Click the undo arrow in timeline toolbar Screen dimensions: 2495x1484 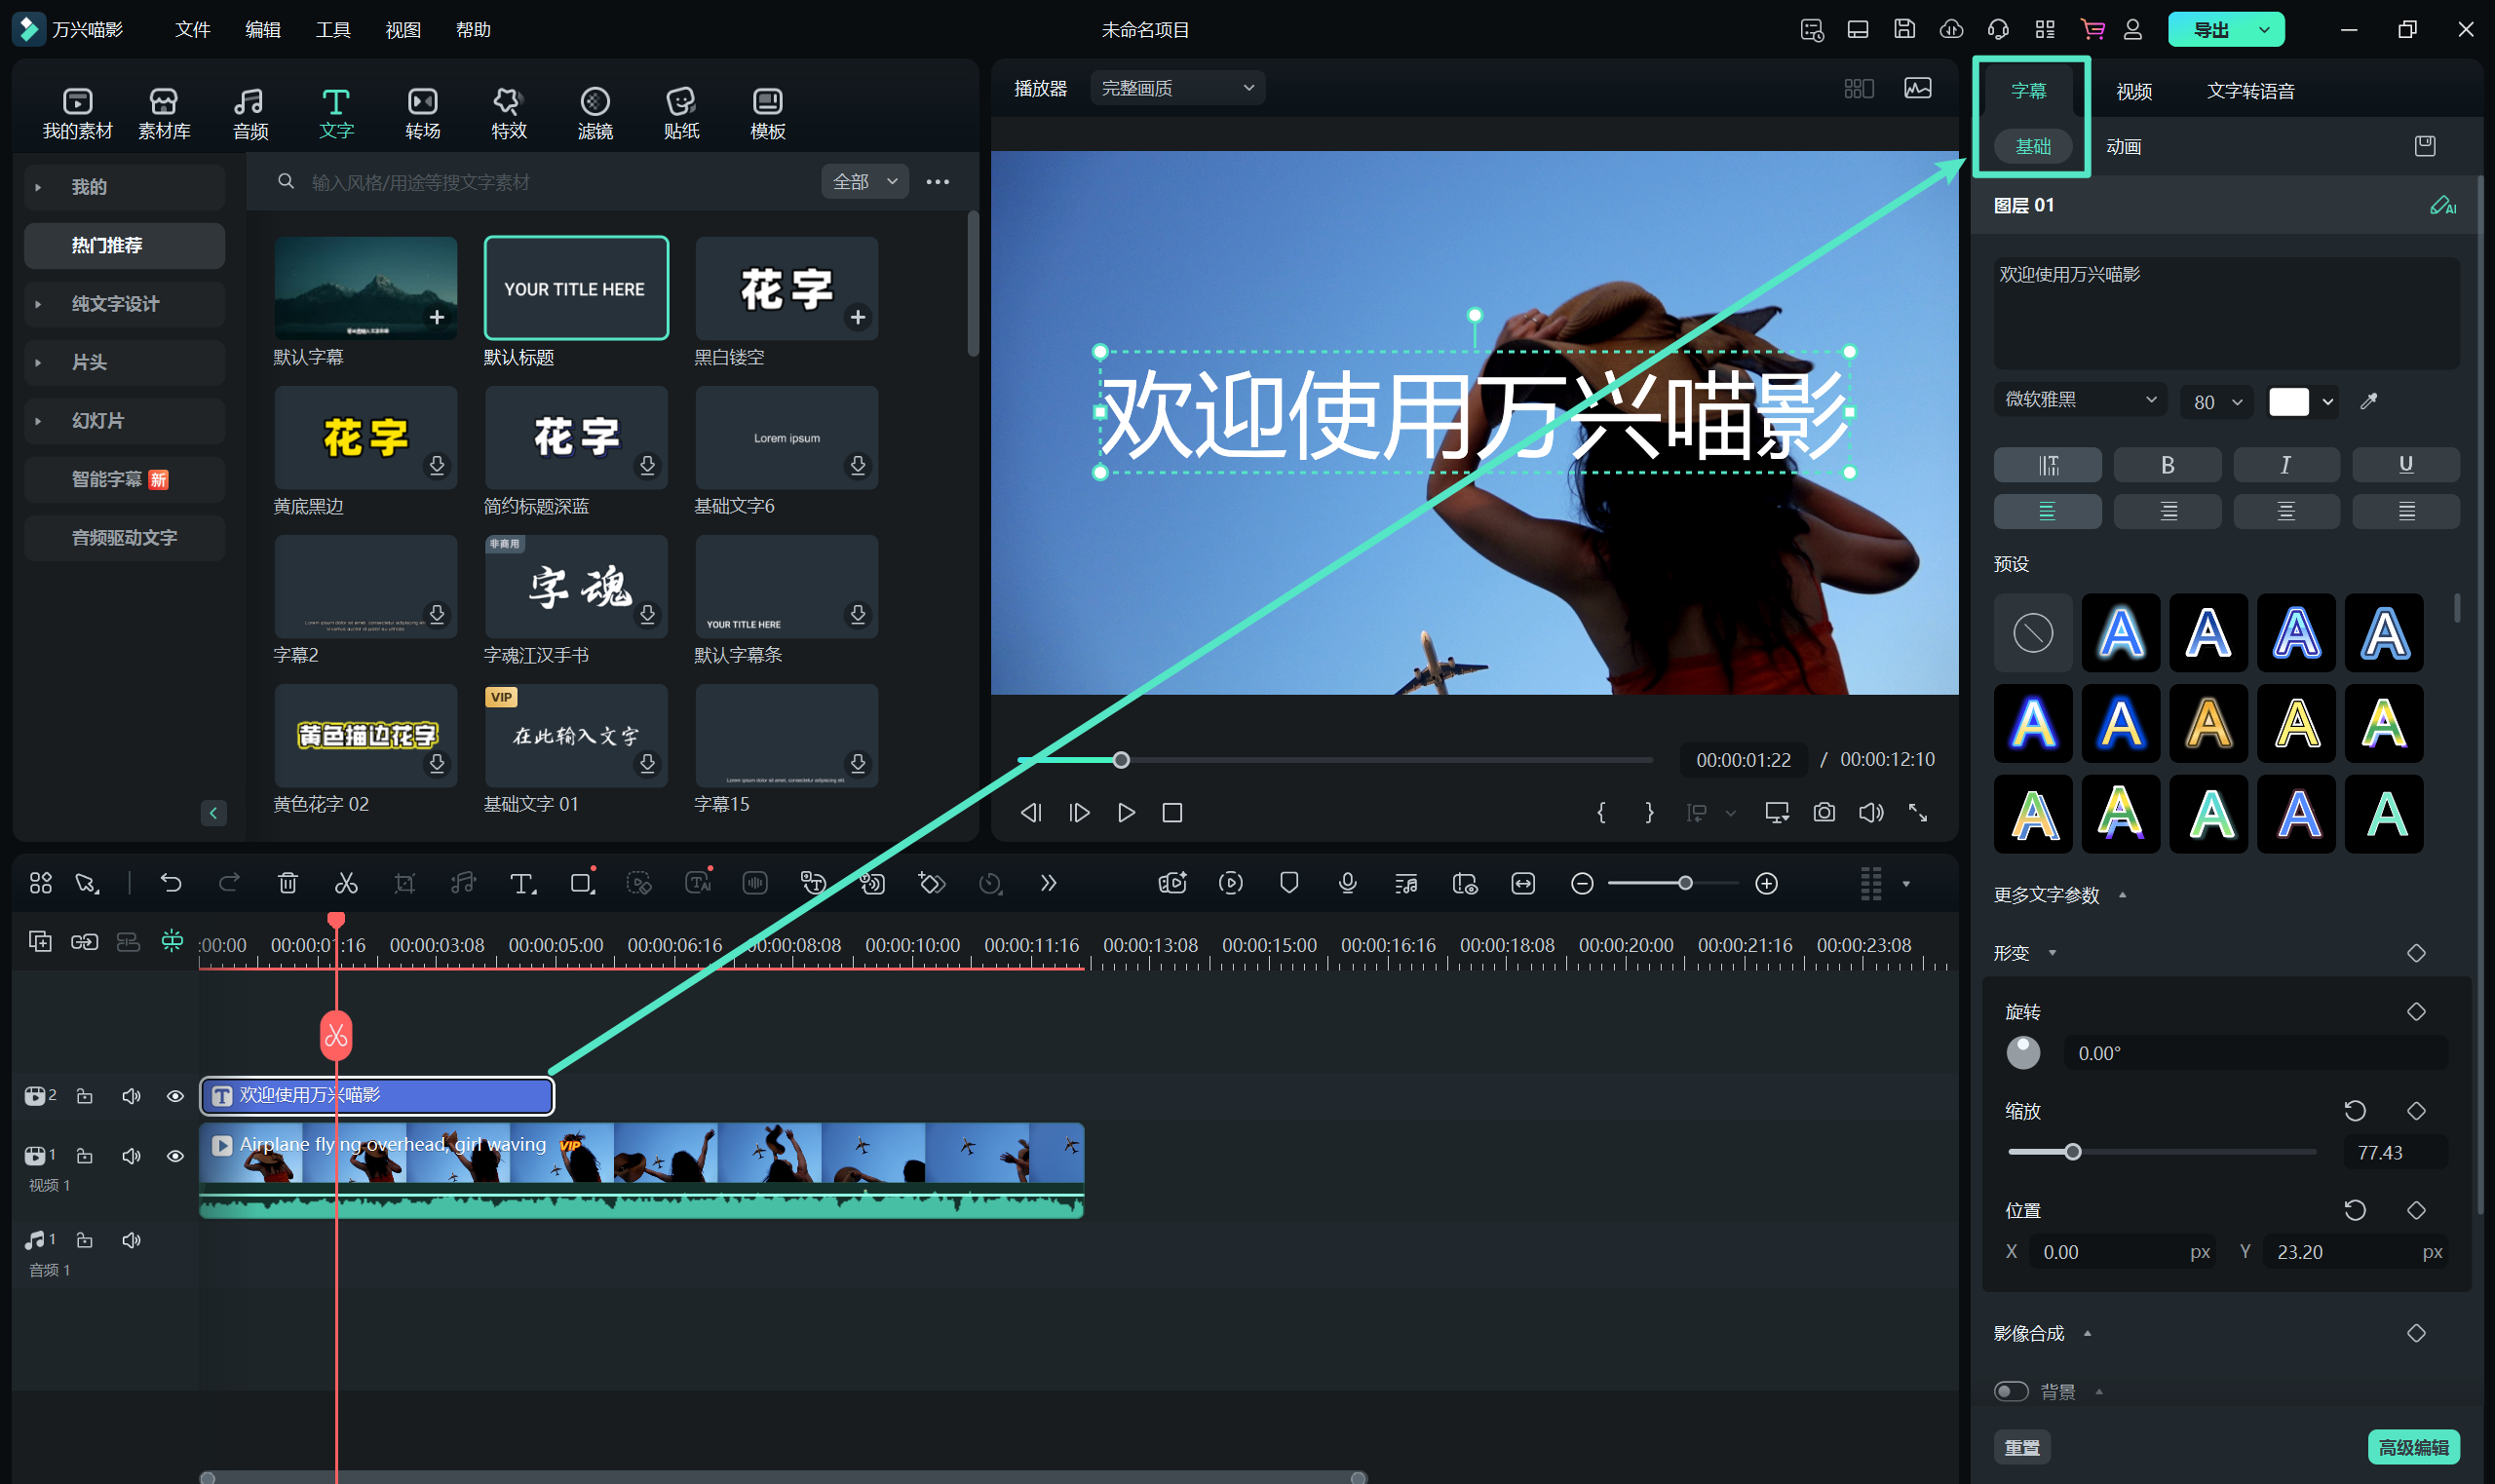(x=171, y=883)
